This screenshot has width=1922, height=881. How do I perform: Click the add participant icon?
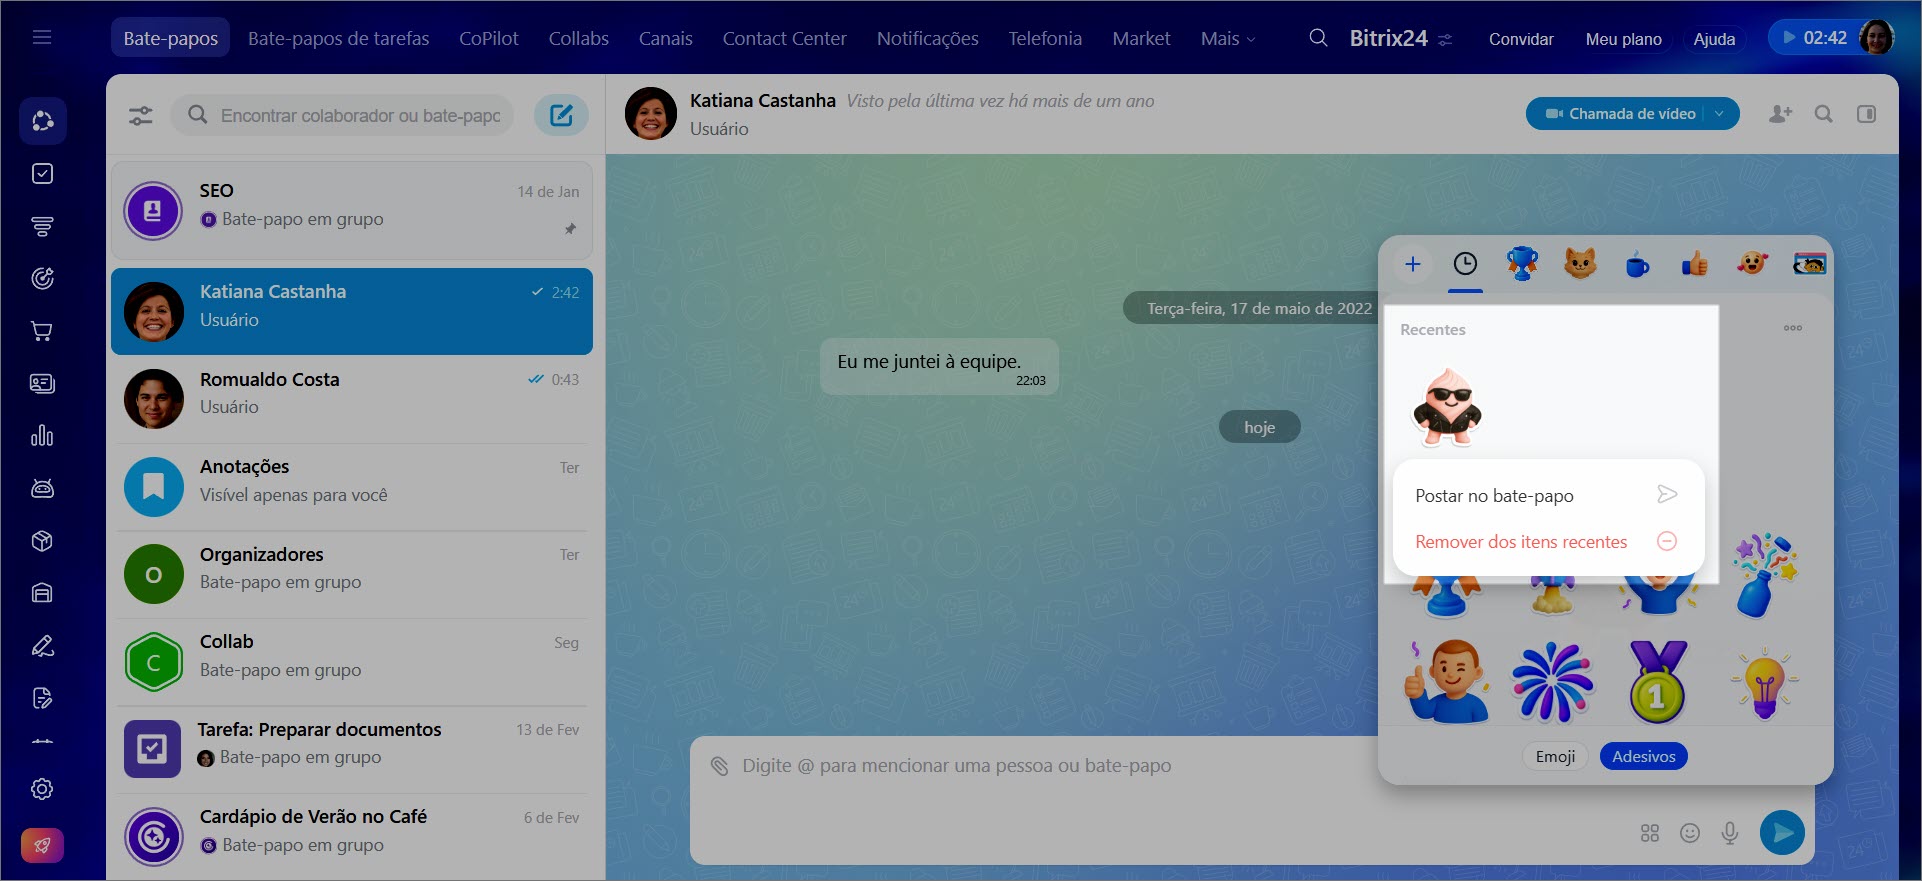[1780, 114]
